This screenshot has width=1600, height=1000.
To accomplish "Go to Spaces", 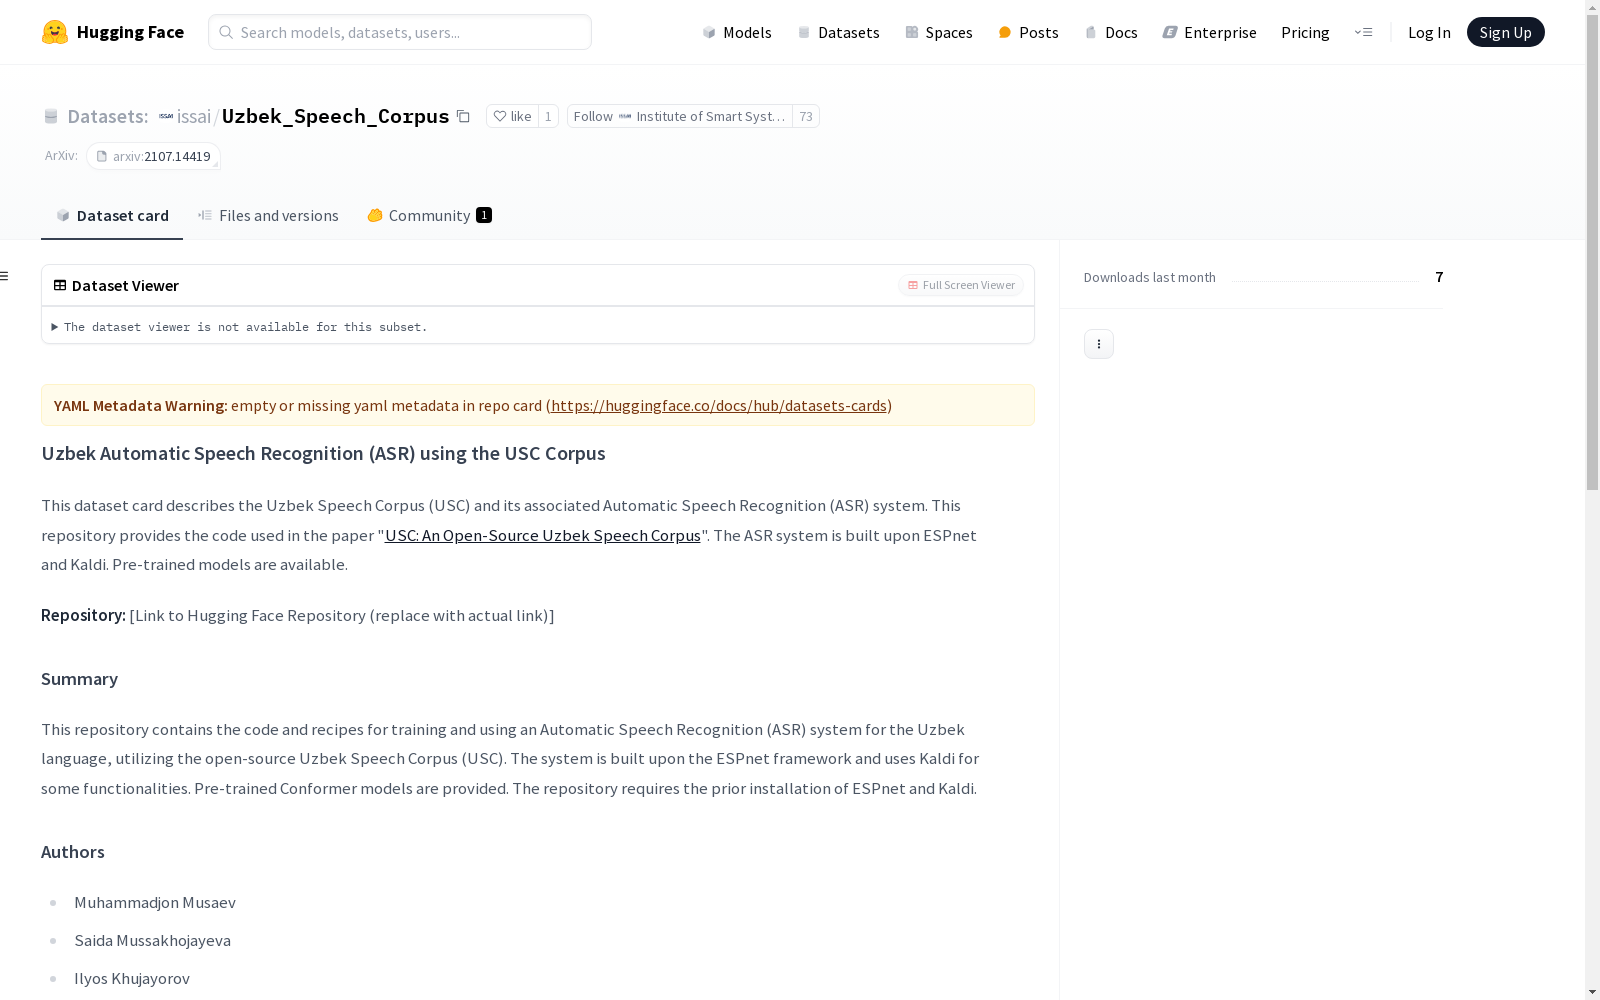I will 938,32.
